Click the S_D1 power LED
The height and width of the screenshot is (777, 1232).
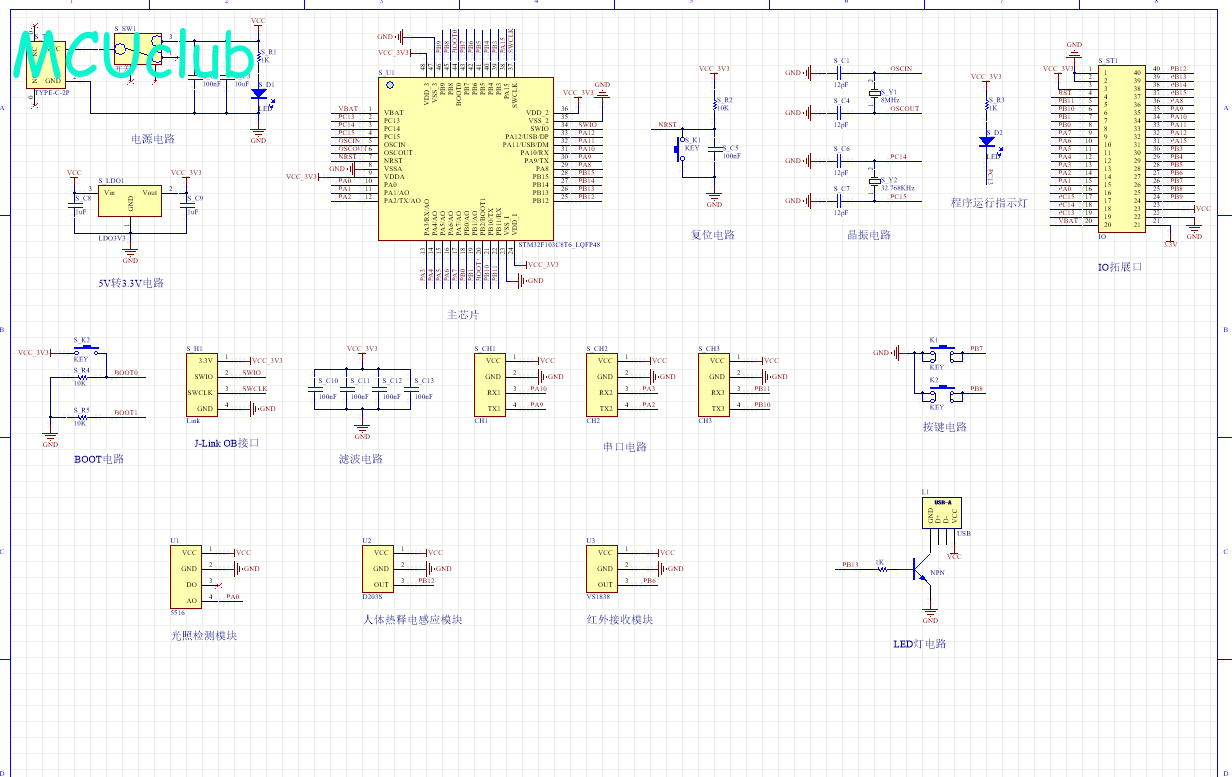point(259,93)
